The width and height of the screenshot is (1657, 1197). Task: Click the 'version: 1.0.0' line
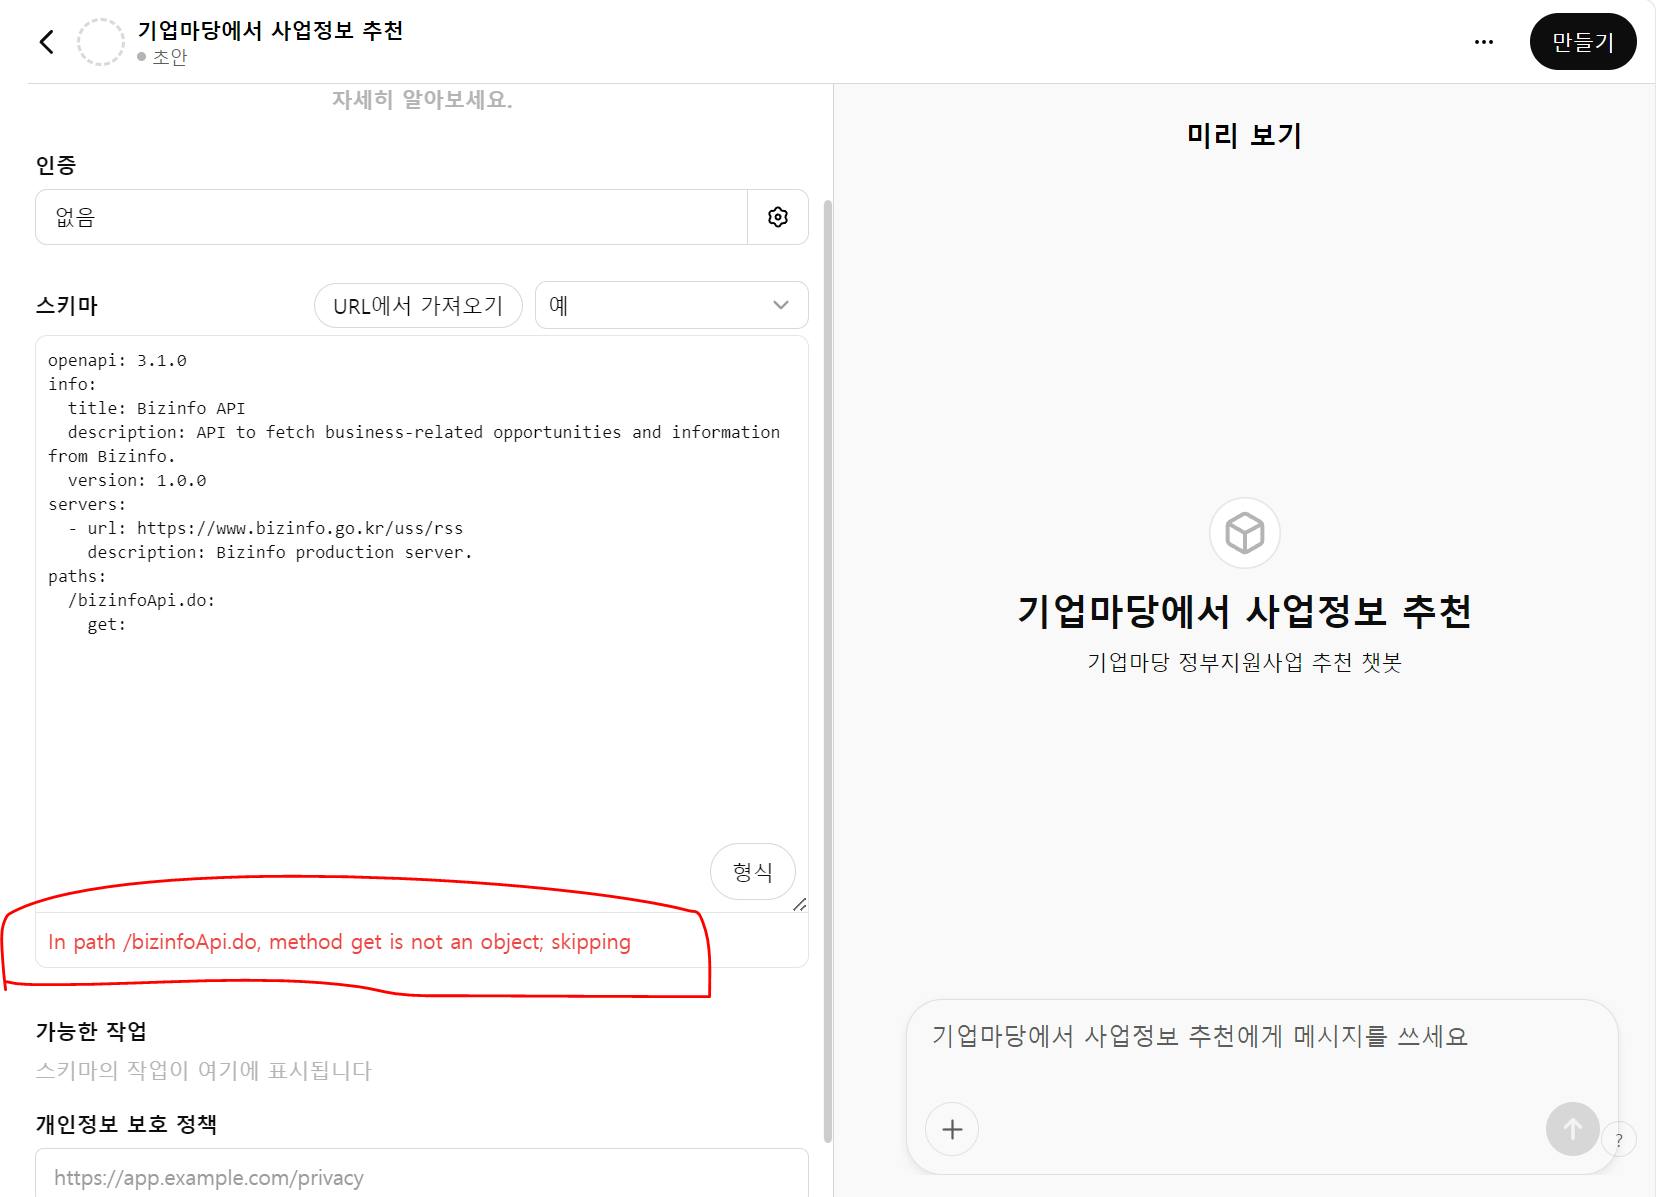coord(137,480)
